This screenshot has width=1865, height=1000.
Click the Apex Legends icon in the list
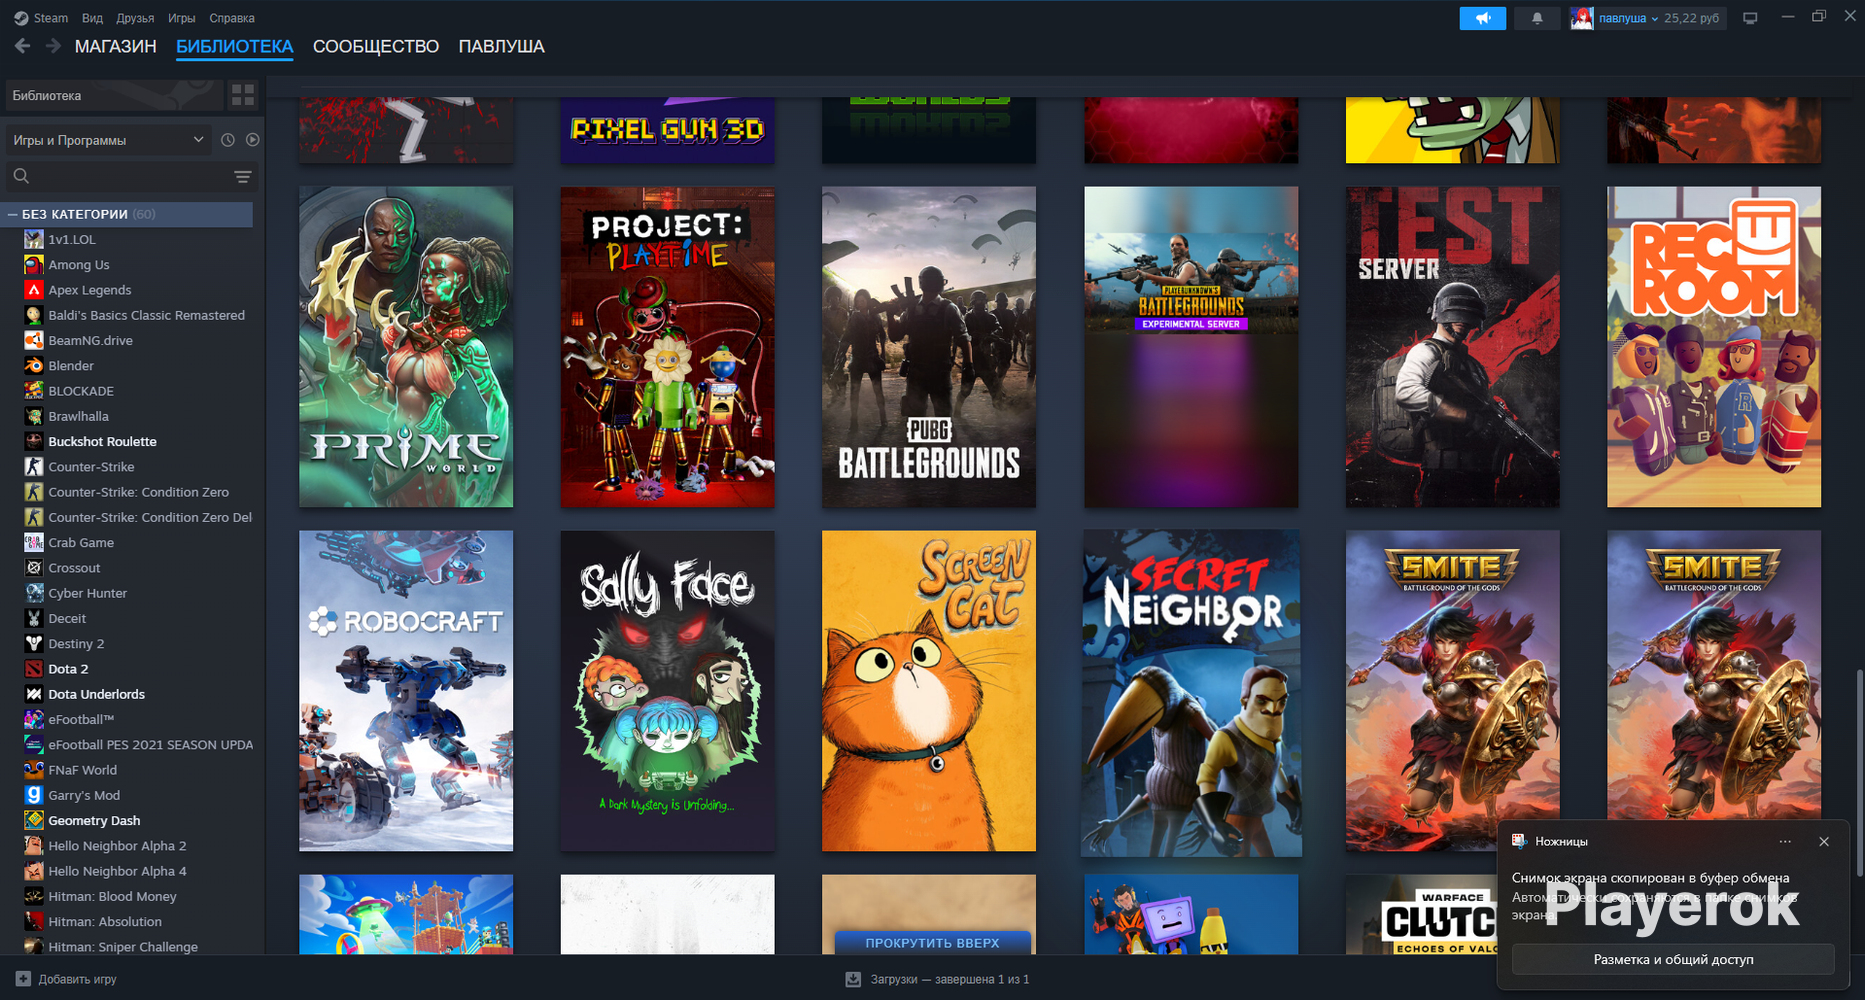(34, 290)
